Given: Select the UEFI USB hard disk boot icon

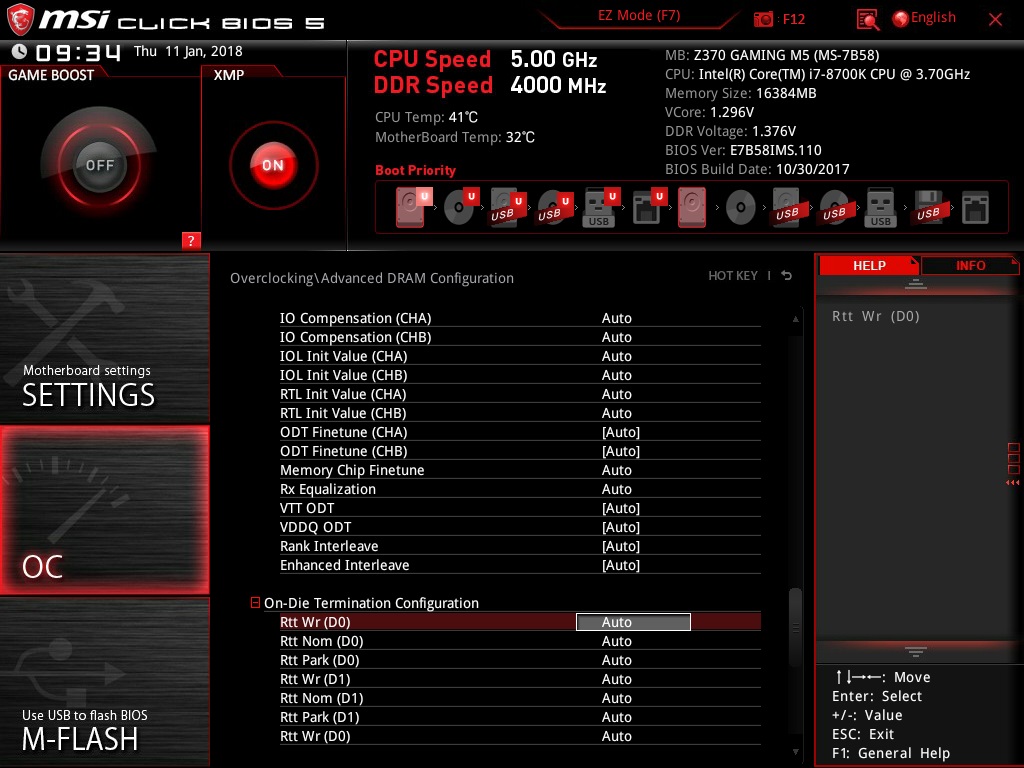Looking at the screenshot, I should 507,208.
